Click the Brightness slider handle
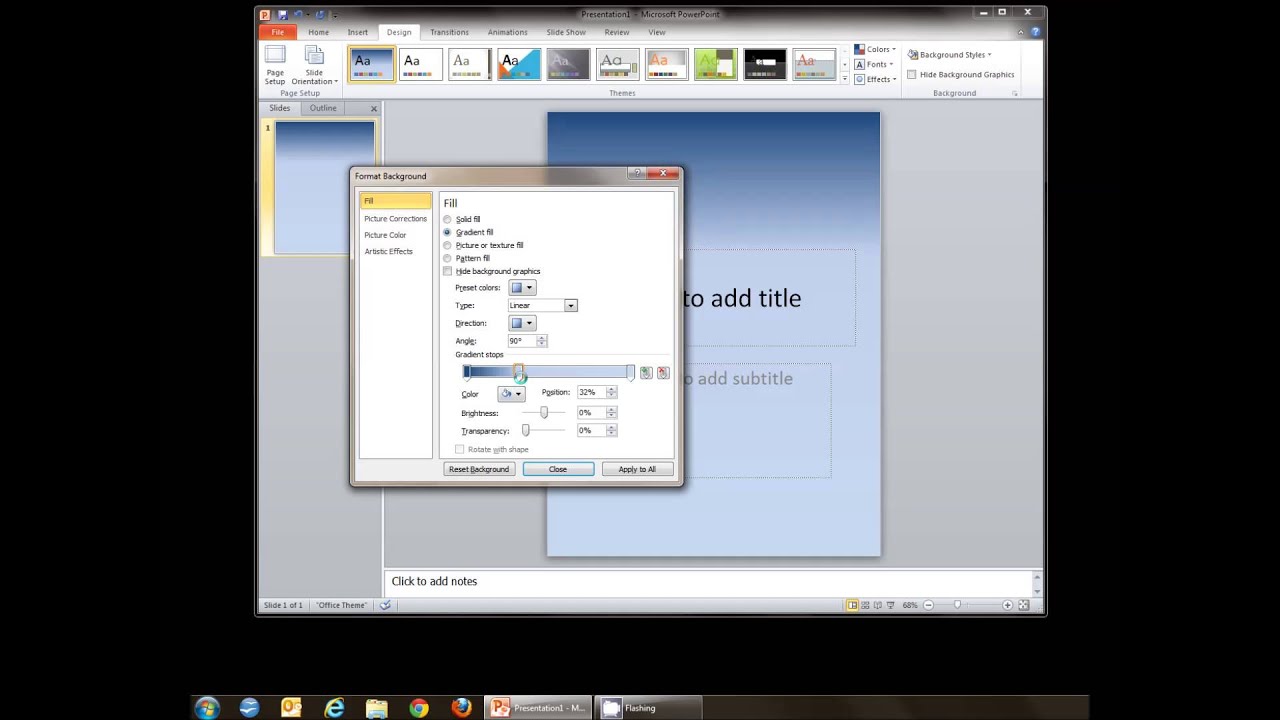The image size is (1280, 720). tap(544, 412)
